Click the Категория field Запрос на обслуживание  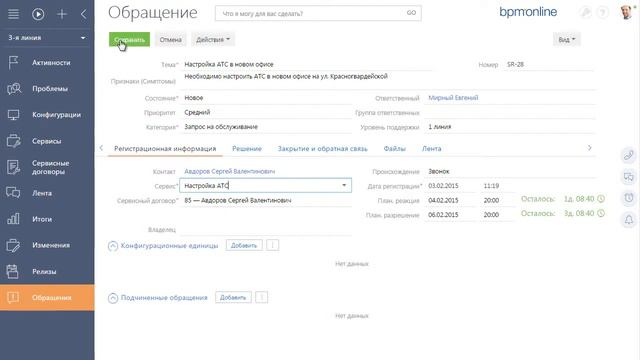click(221, 127)
